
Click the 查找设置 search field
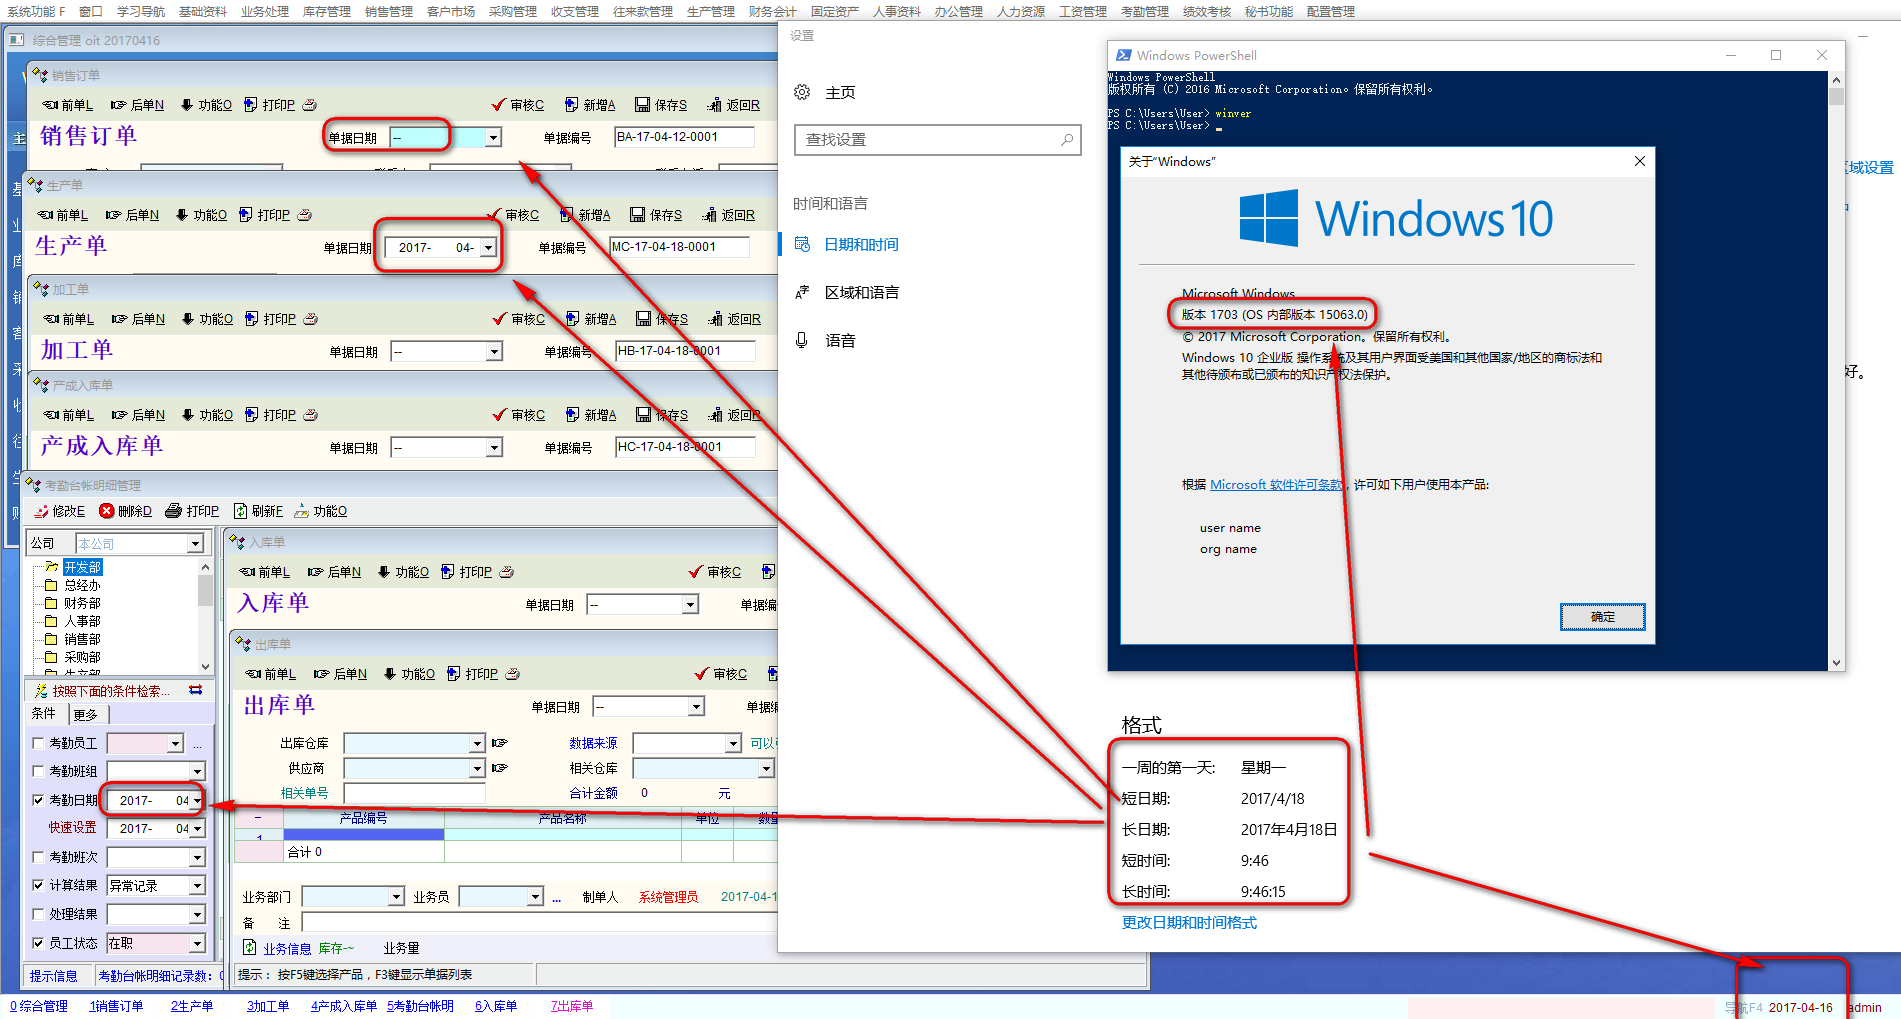pos(930,140)
